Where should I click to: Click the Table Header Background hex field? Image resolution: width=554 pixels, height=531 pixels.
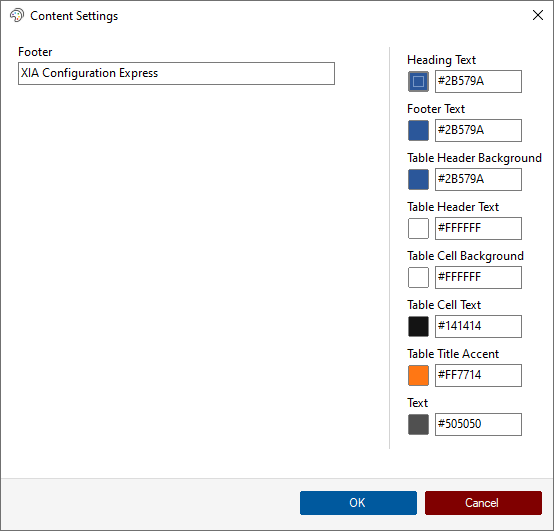tap(478, 179)
